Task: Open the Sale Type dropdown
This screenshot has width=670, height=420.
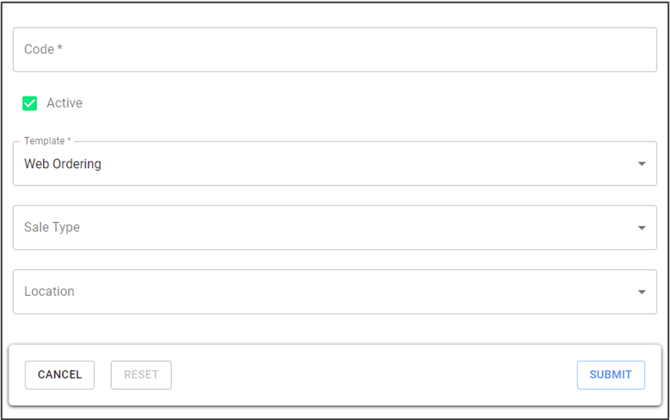Action: [334, 228]
